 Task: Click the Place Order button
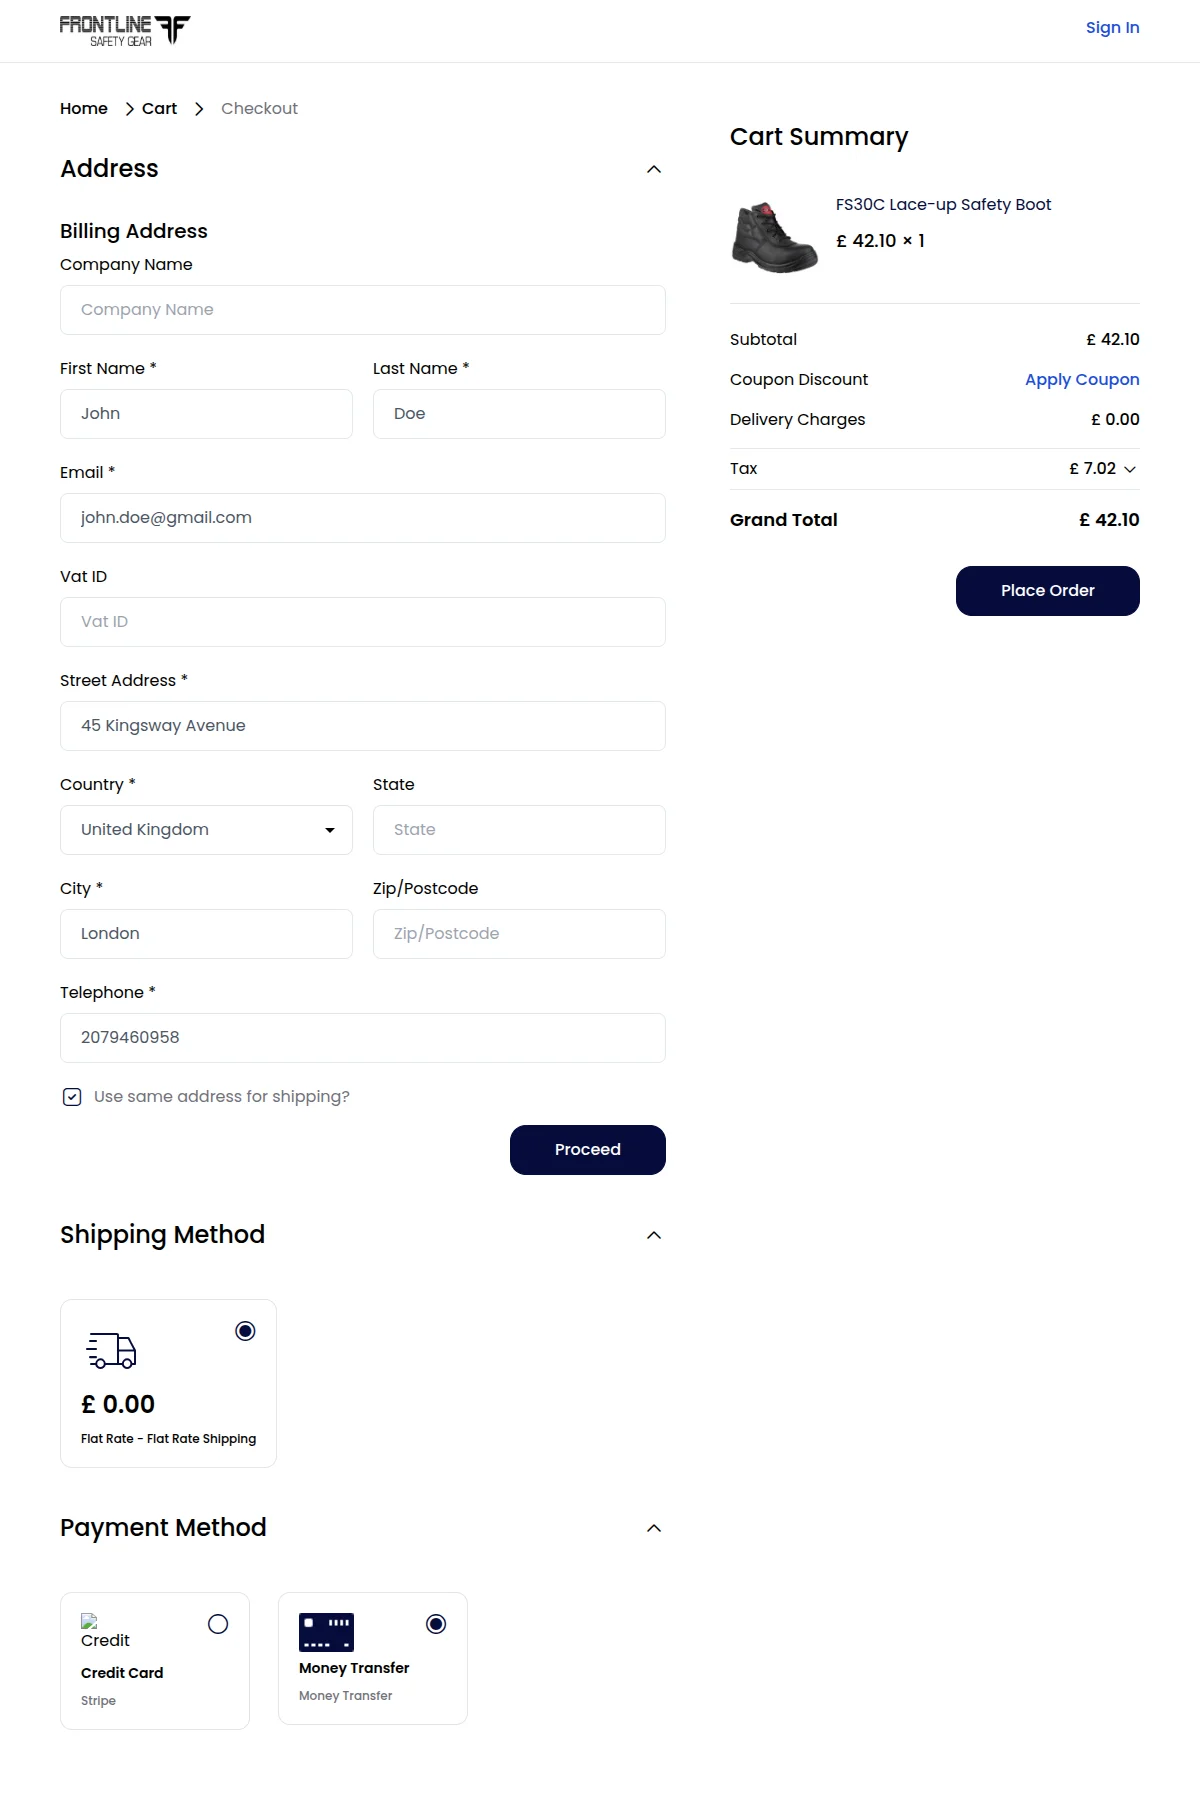click(1047, 590)
